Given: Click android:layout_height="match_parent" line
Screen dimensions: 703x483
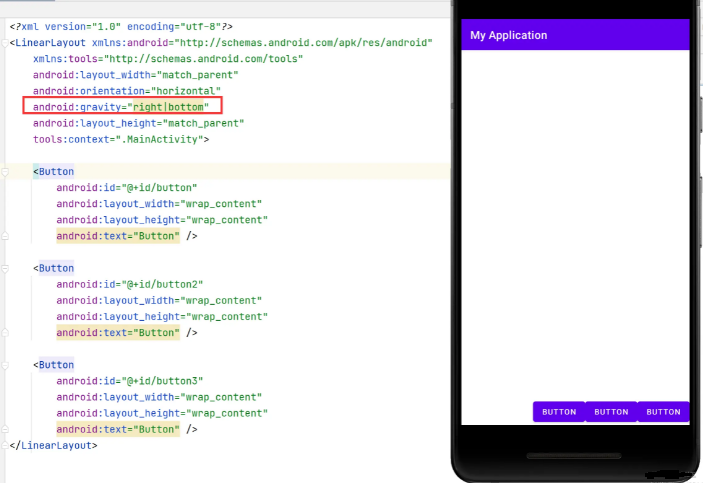Looking at the screenshot, I should (x=138, y=123).
